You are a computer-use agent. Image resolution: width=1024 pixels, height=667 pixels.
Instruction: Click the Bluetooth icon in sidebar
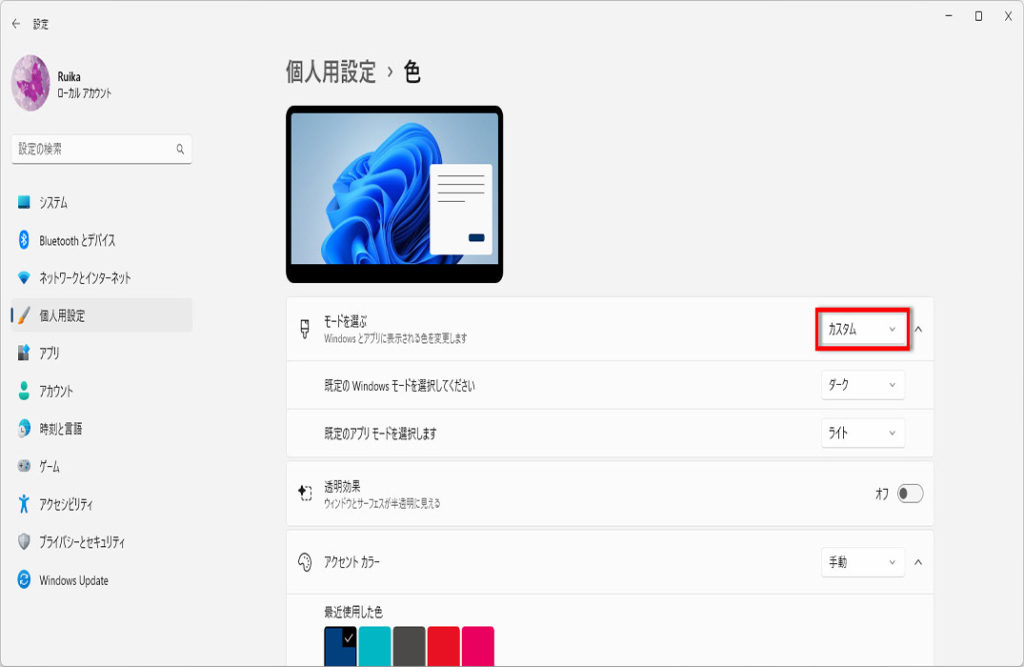(x=24, y=240)
